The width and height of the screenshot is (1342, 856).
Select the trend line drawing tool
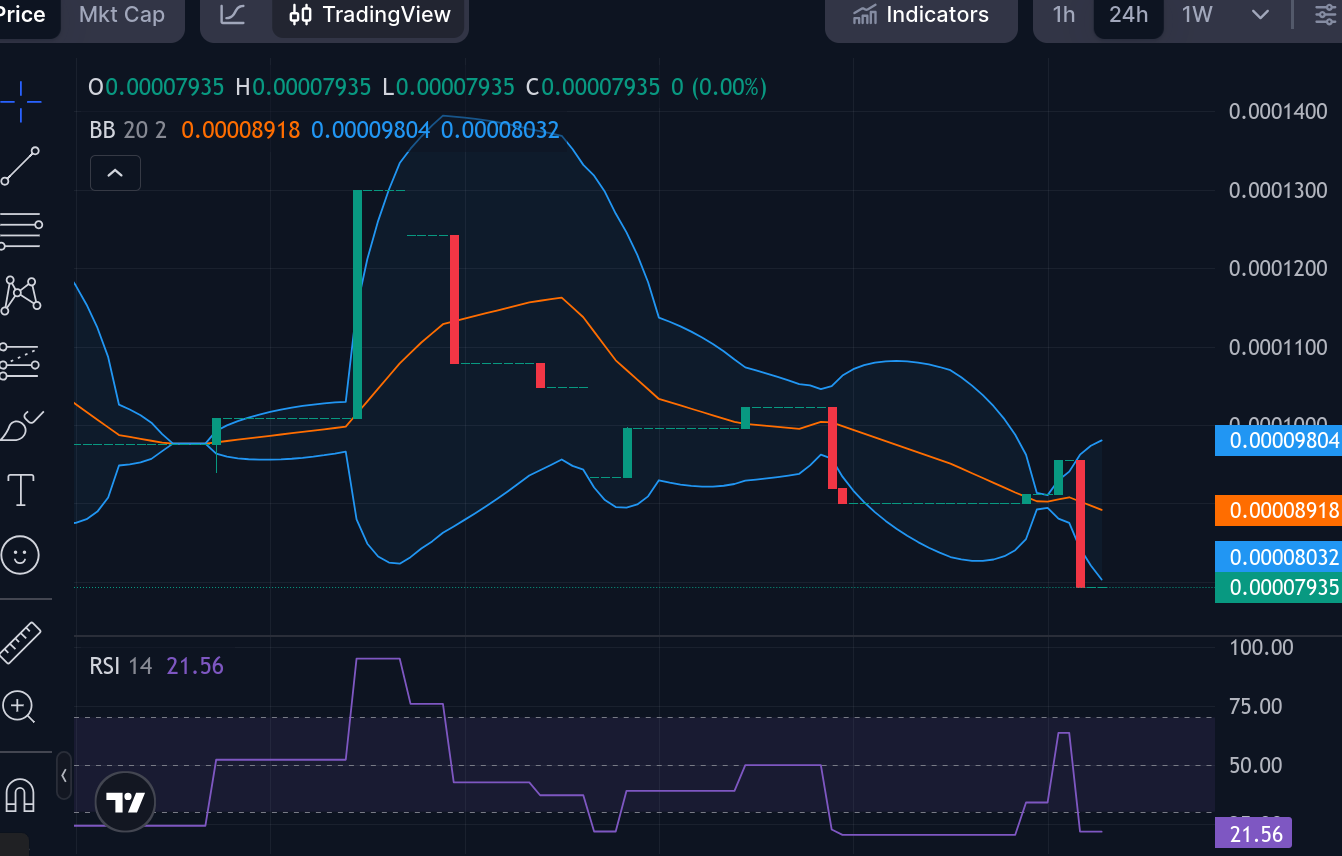pos(20,167)
